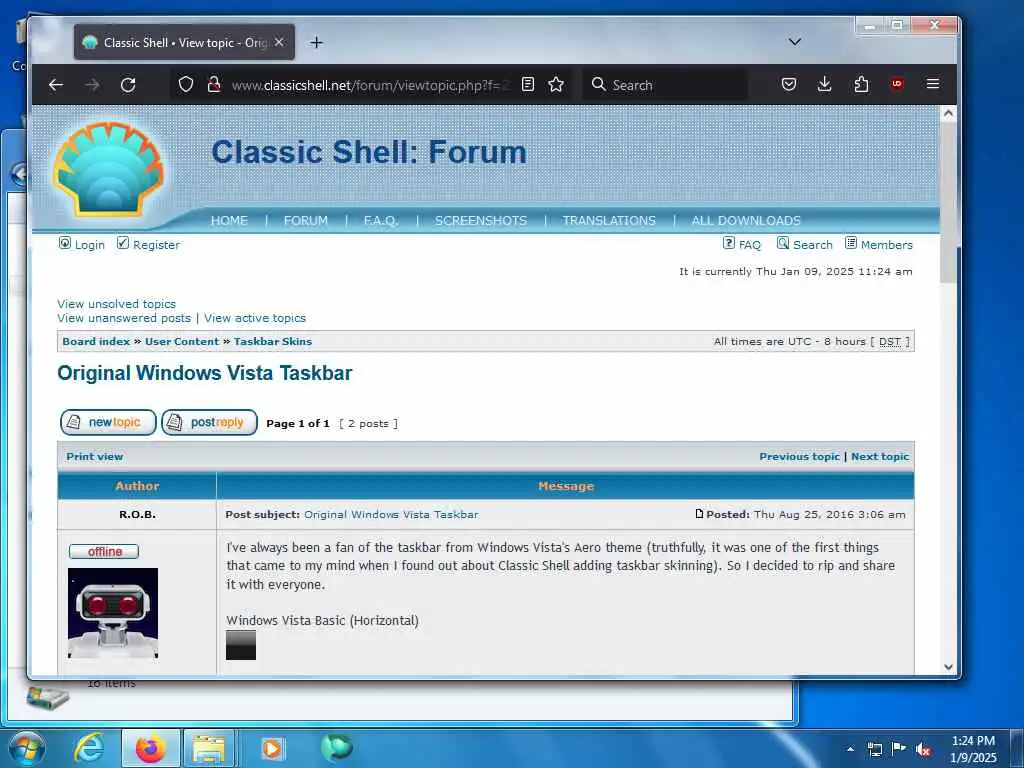Open the downloads panel

point(825,84)
